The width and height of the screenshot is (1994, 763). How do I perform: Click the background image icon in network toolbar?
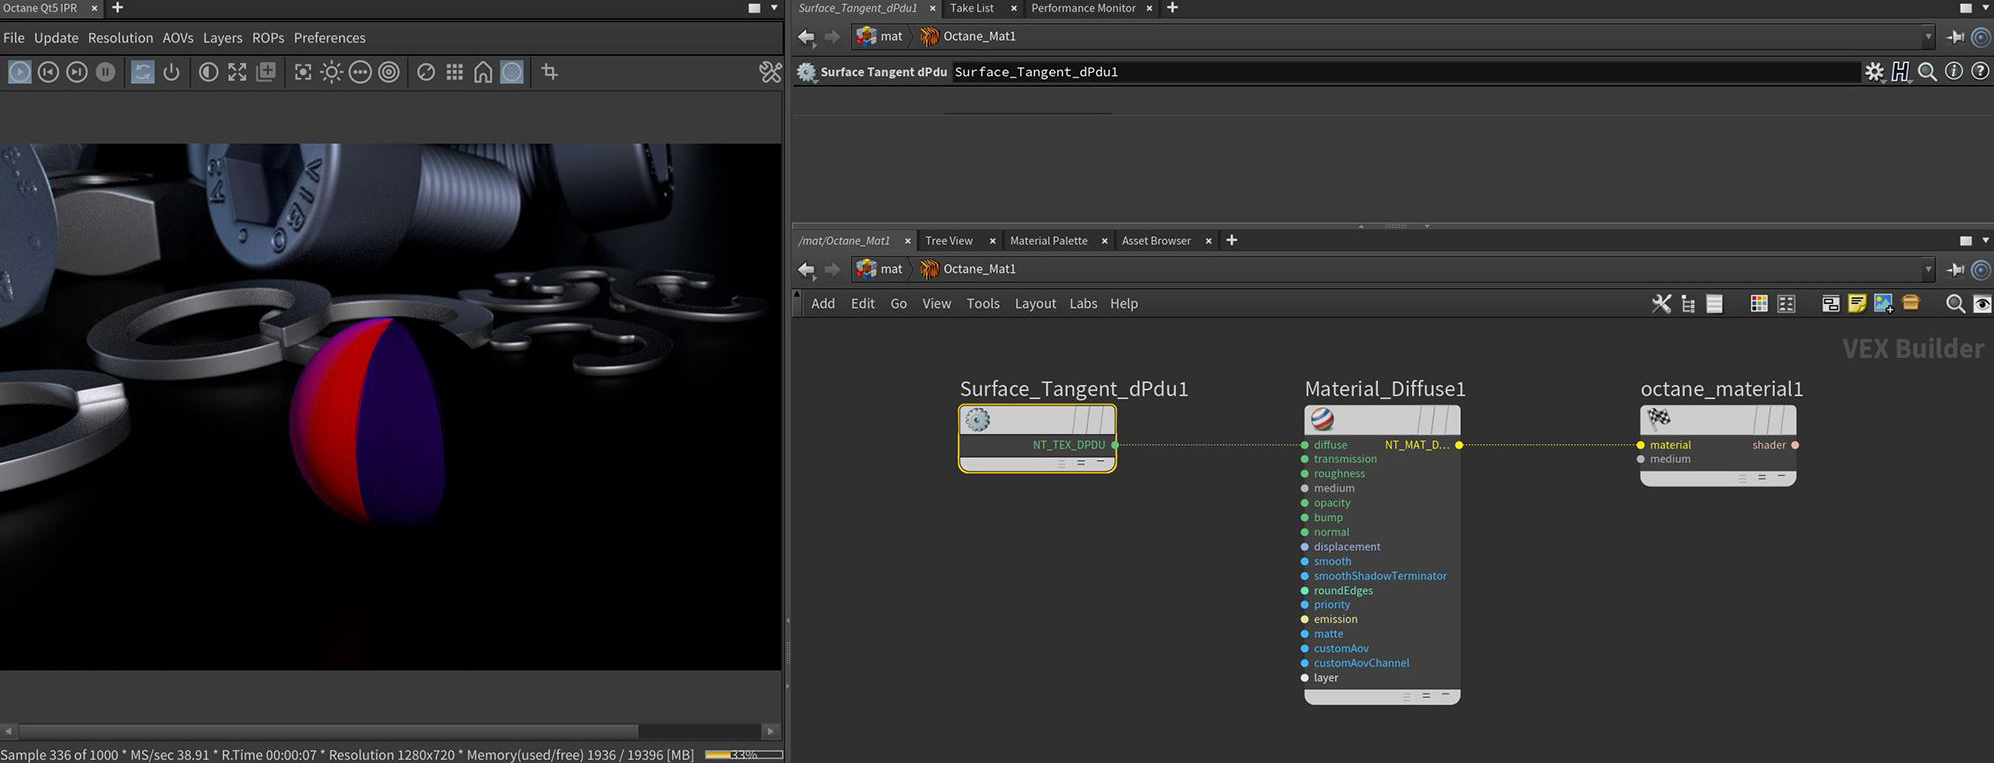[1883, 304]
